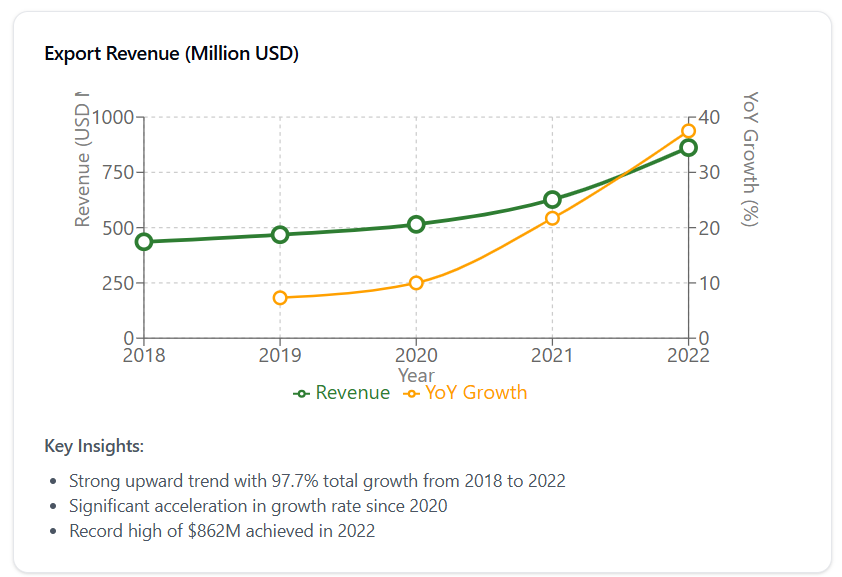The image size is (842, 577).
Task: Click the "Revenue (USD" vertical axis title
Action: click(82, 159)
